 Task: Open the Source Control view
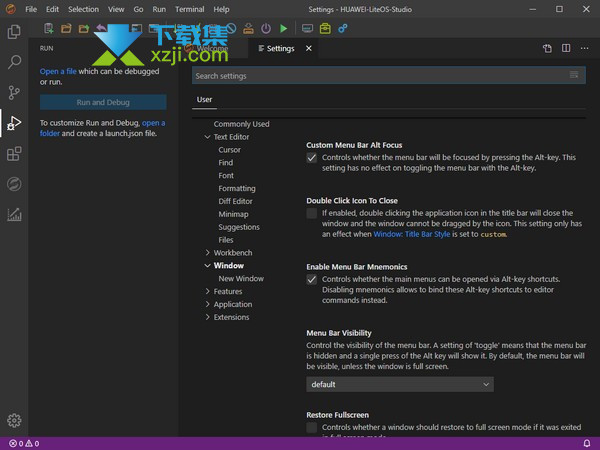coord(14,93)
